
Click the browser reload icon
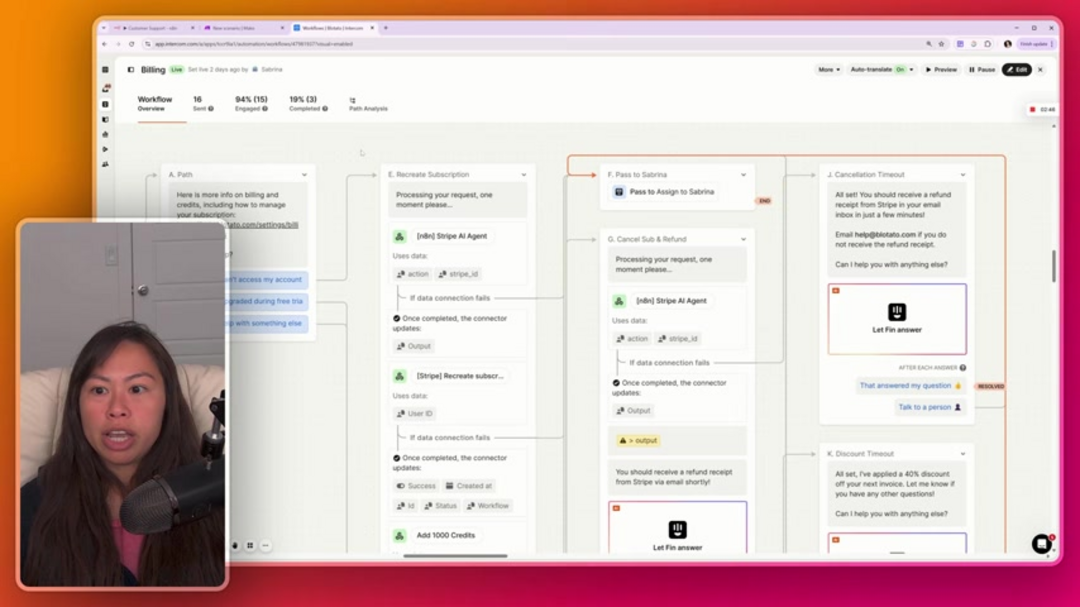[x=131, y=44]
